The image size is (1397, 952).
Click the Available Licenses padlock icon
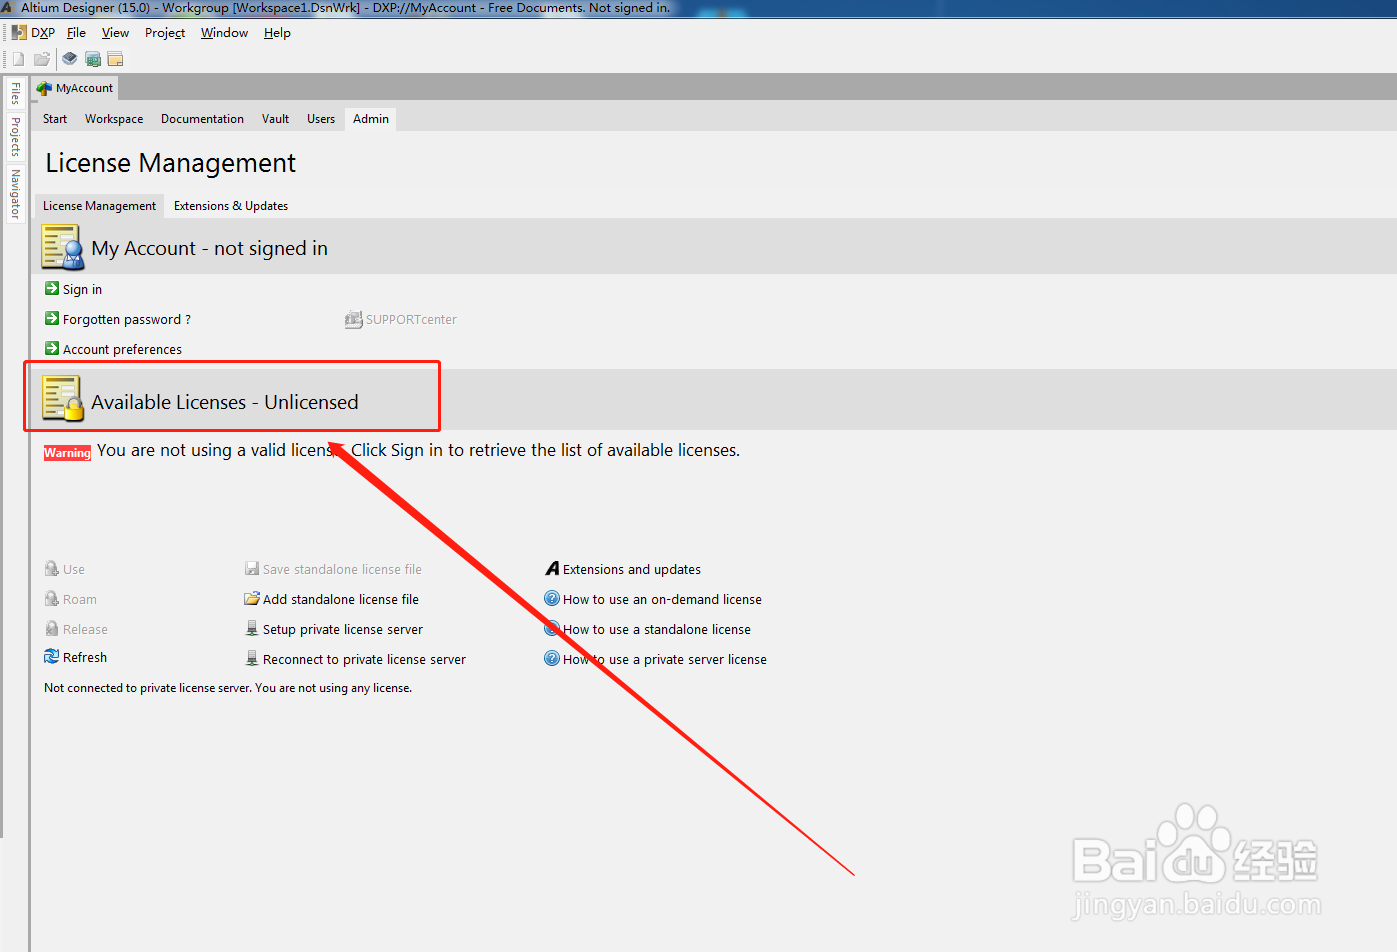click(x=62, y=399)
